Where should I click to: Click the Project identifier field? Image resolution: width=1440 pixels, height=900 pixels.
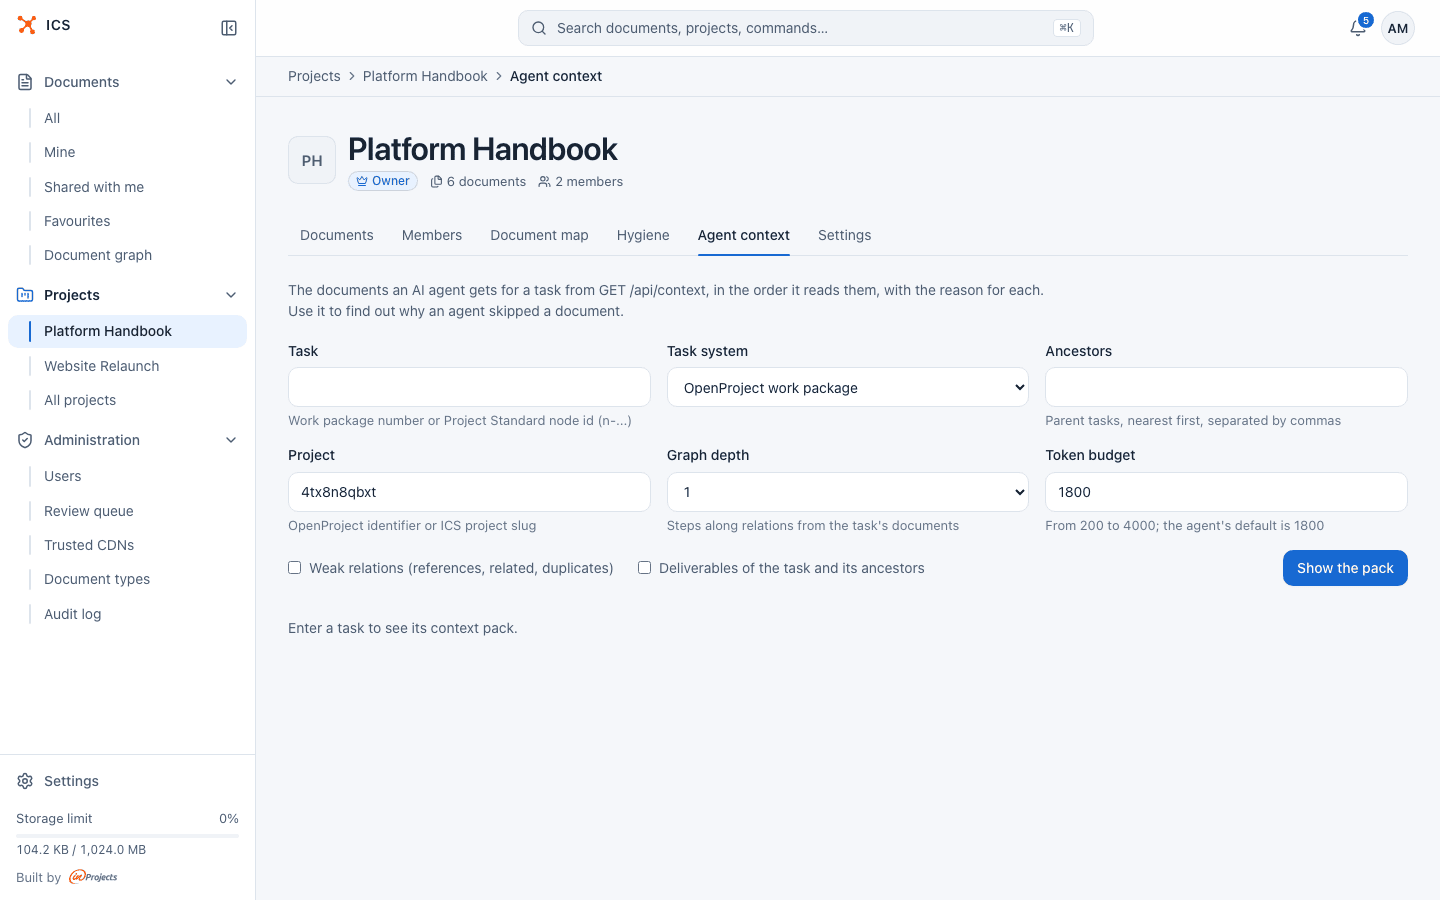click(469, 492)
